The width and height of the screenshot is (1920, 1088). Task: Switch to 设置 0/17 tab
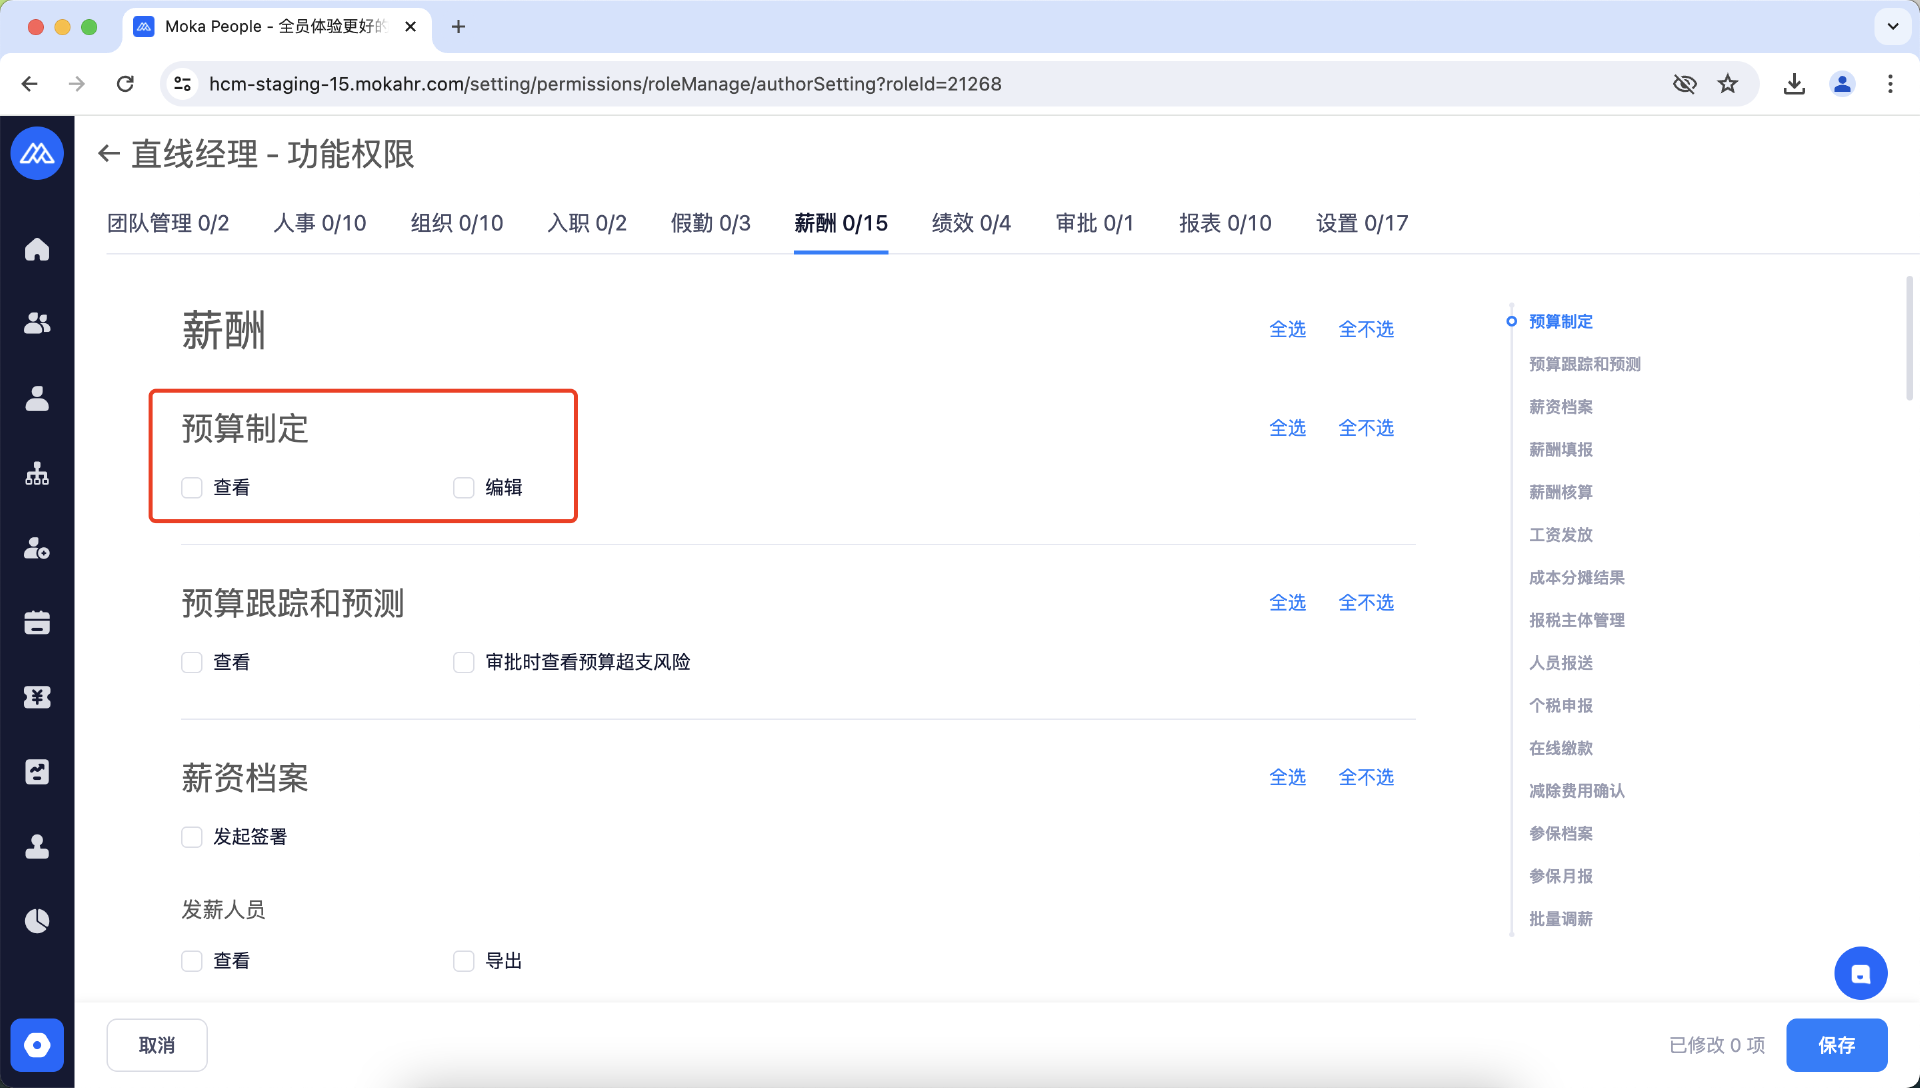click(1362, 223)
